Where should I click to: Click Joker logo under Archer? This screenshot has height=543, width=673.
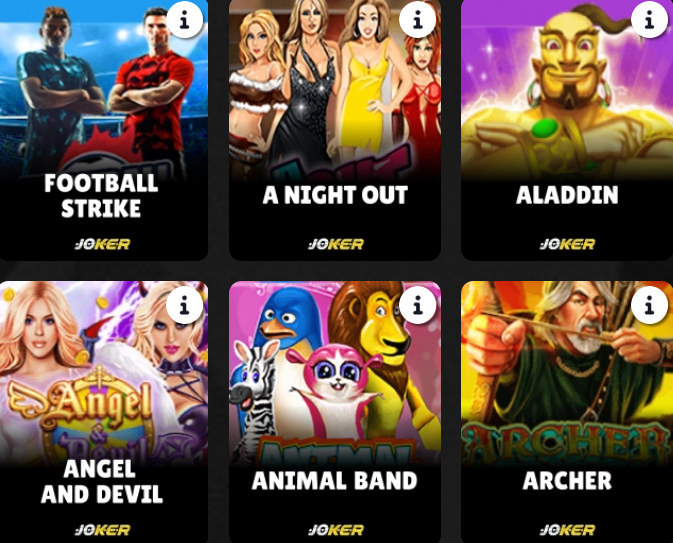tap(567, 530)
